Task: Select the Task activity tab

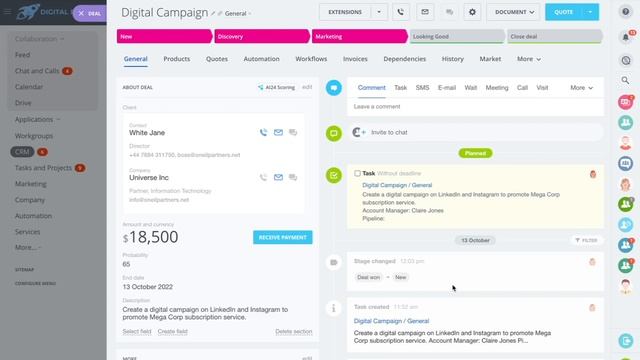Action: [400, 88]
